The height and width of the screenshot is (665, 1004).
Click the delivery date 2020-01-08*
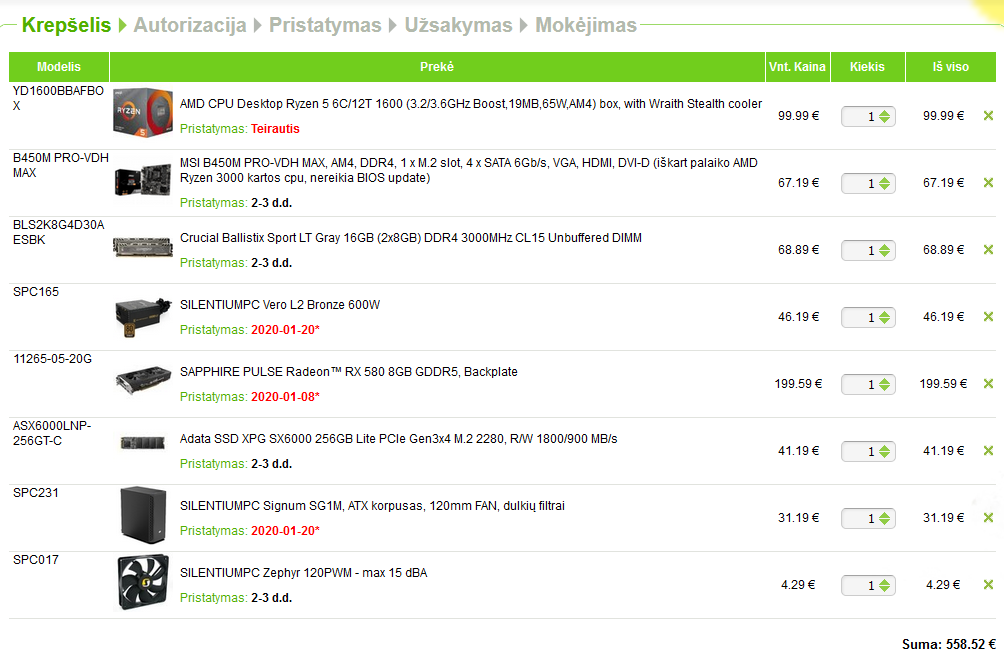[285, 397]
